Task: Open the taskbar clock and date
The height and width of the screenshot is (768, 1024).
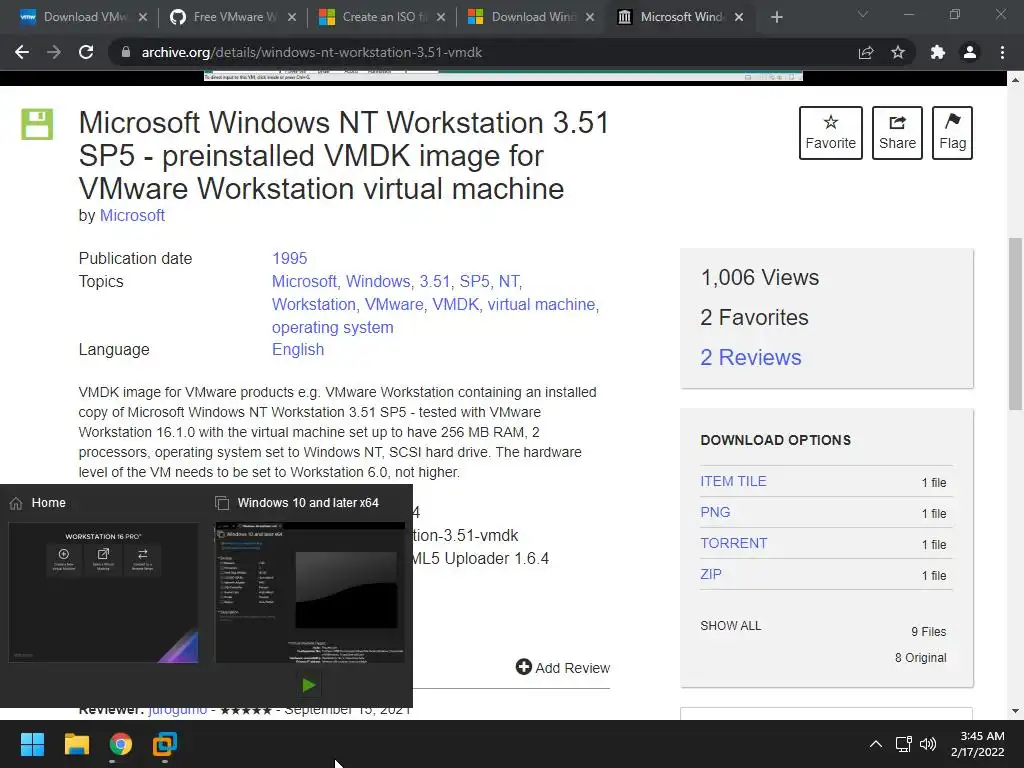Action: (x=978, y=744)
